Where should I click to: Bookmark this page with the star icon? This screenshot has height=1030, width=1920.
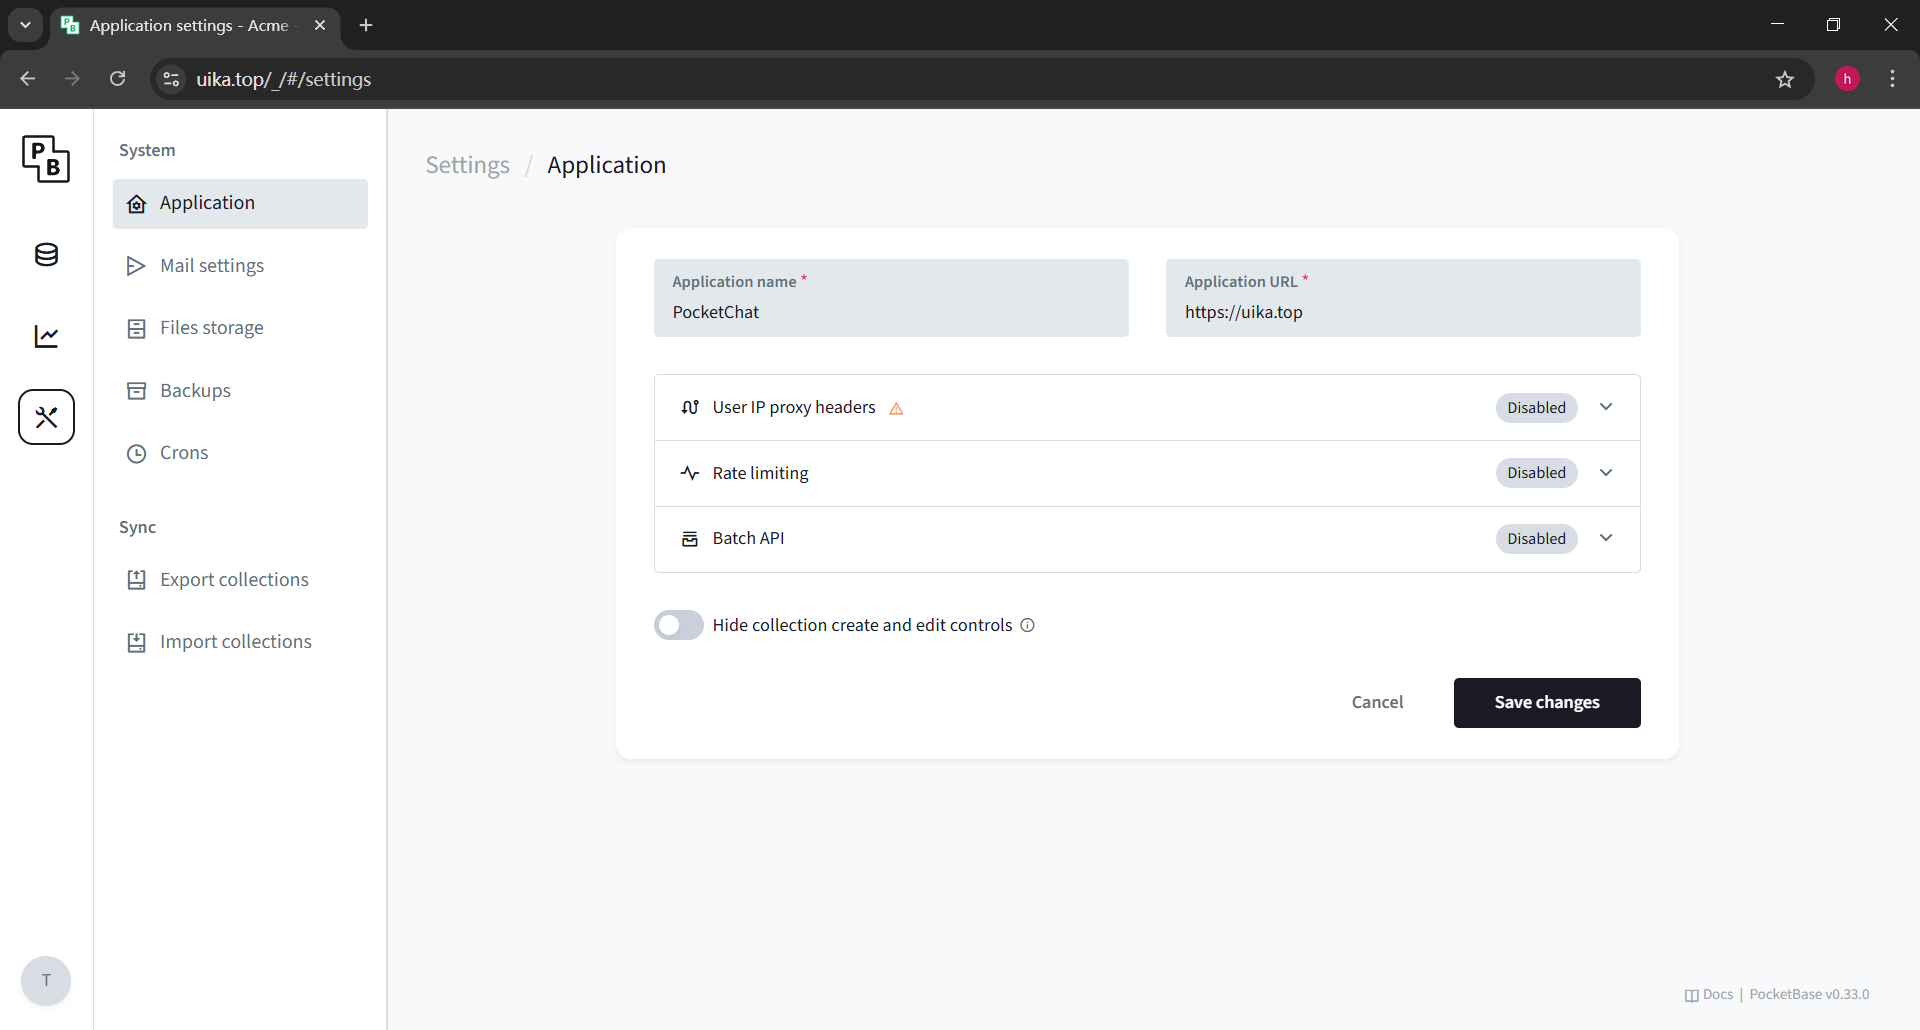[x=1785, y=79]
